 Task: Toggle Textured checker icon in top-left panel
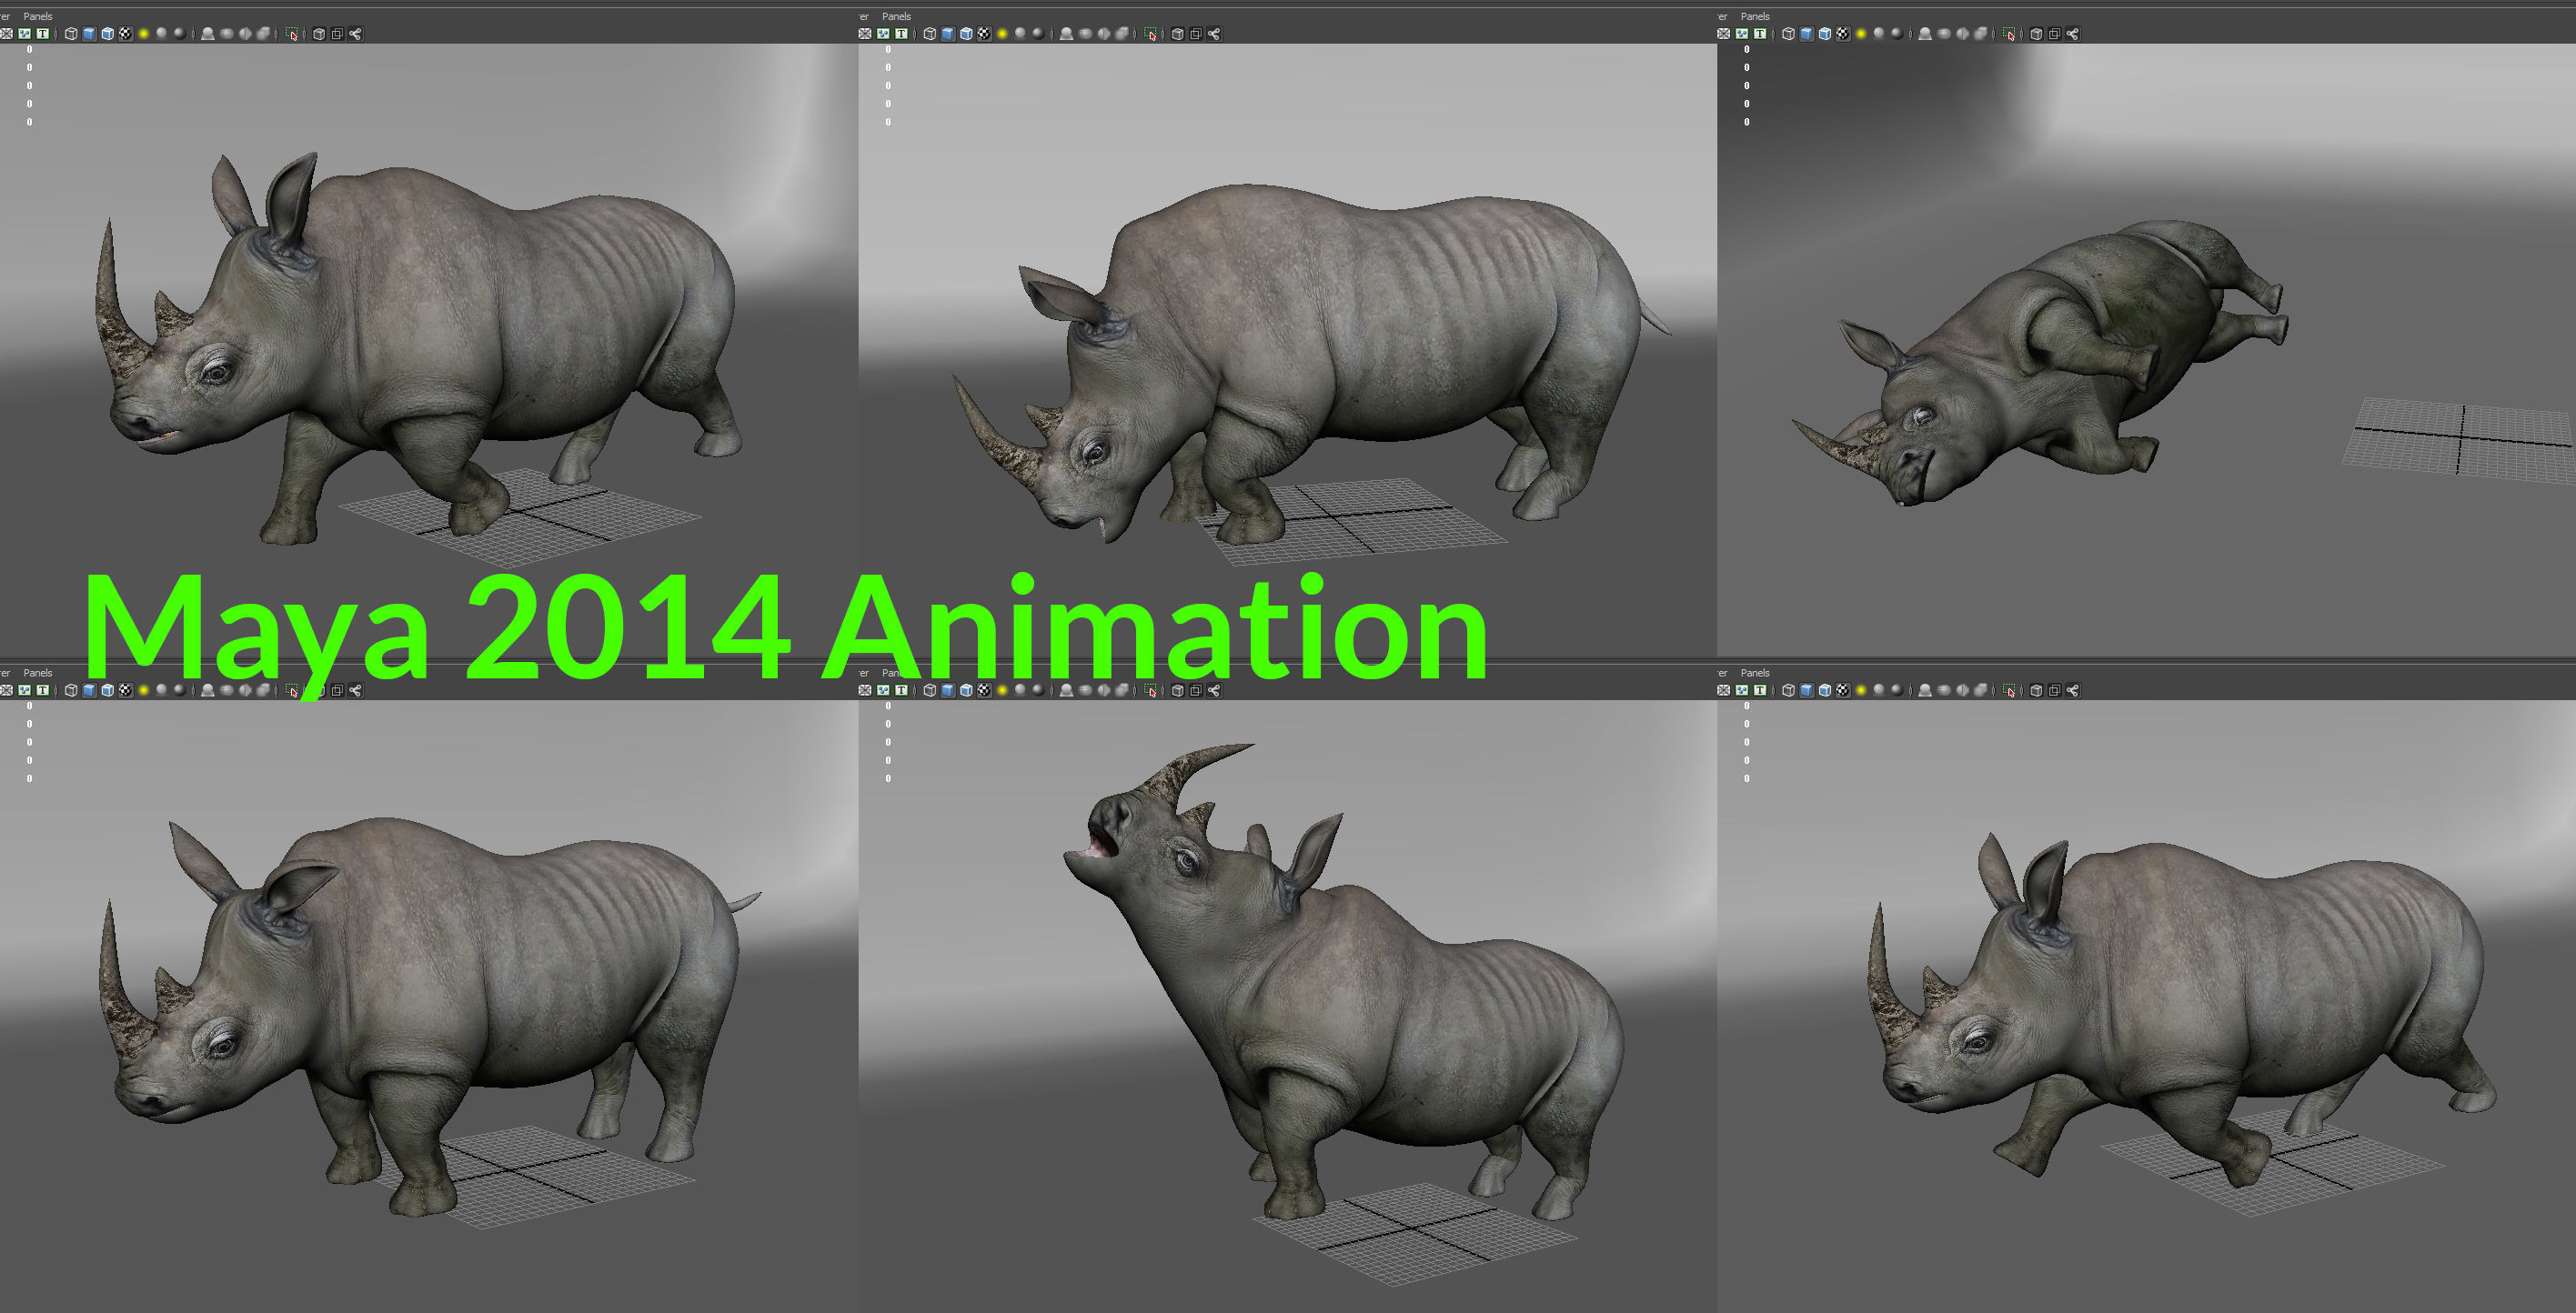click(x=126, y=34)
